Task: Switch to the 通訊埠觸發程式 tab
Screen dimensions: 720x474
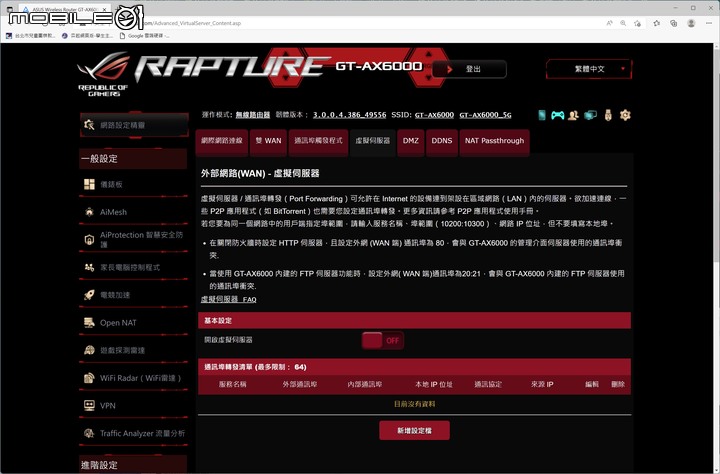Action: coord(318,141)
